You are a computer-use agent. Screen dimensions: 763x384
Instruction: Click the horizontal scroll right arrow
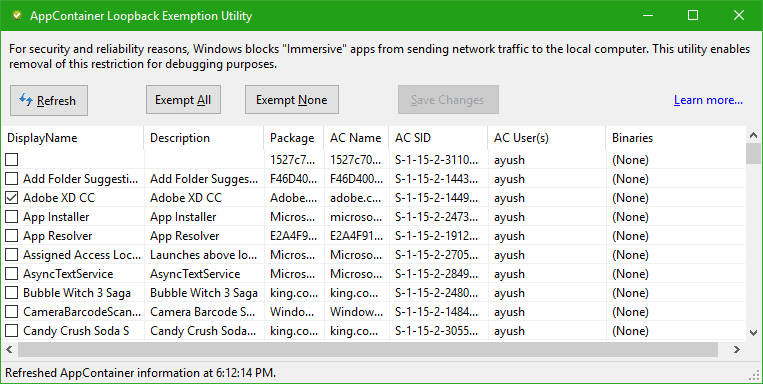(737, 349)
